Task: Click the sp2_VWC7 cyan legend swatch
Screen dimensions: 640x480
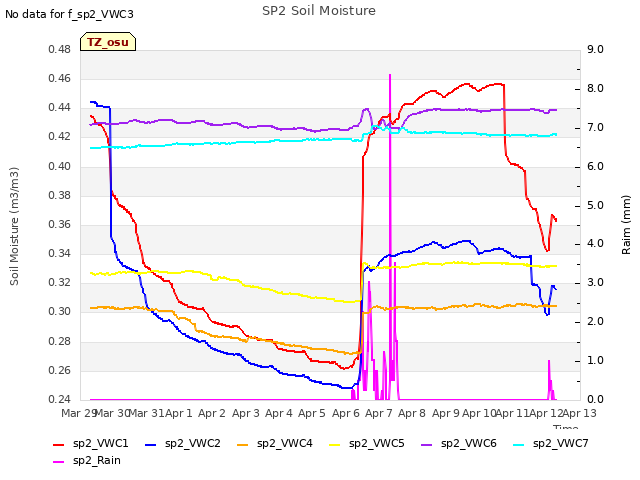Action: point(519,444)
